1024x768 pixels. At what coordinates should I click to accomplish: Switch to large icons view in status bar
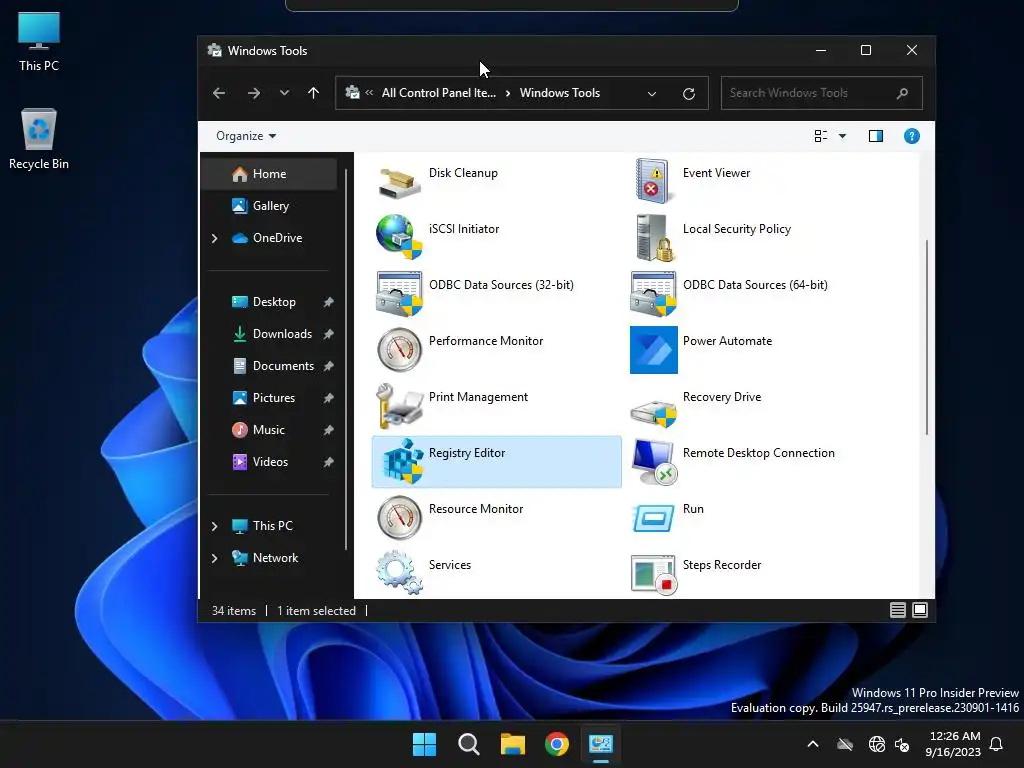(x=920, y=610)
